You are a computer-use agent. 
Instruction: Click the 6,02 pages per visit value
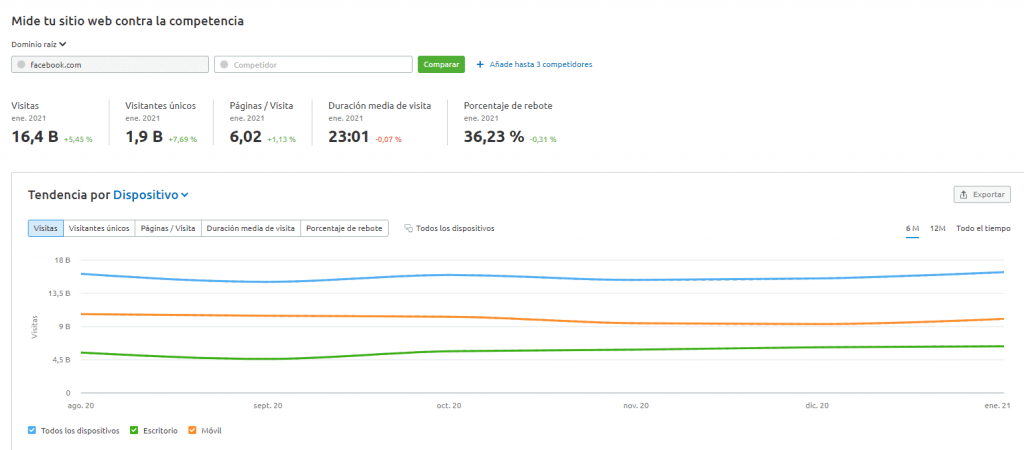(246, 137)
